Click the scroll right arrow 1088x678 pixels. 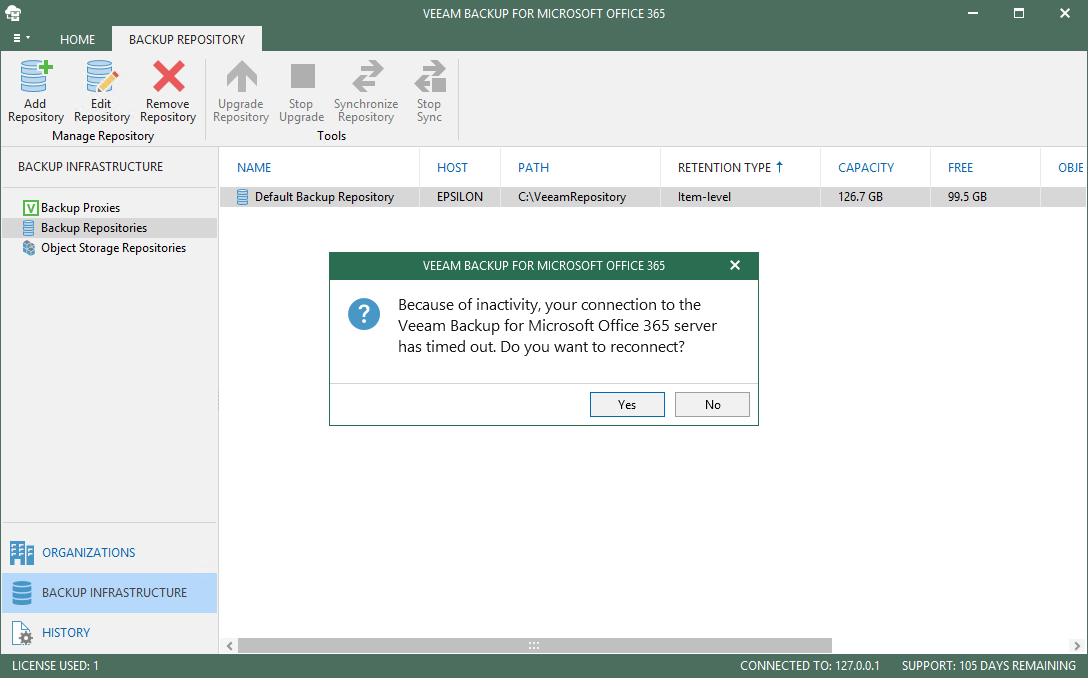click(1078, 646)
